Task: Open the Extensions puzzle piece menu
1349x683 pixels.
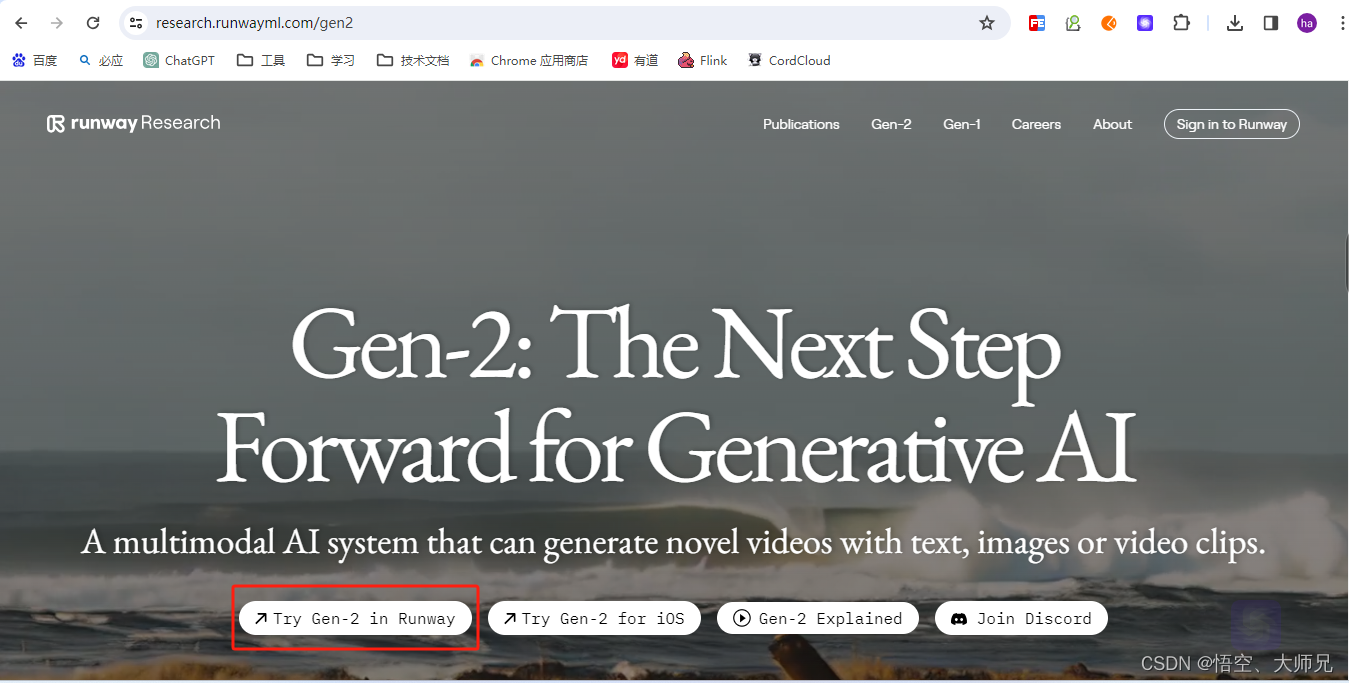Action: pos(1181,23)
